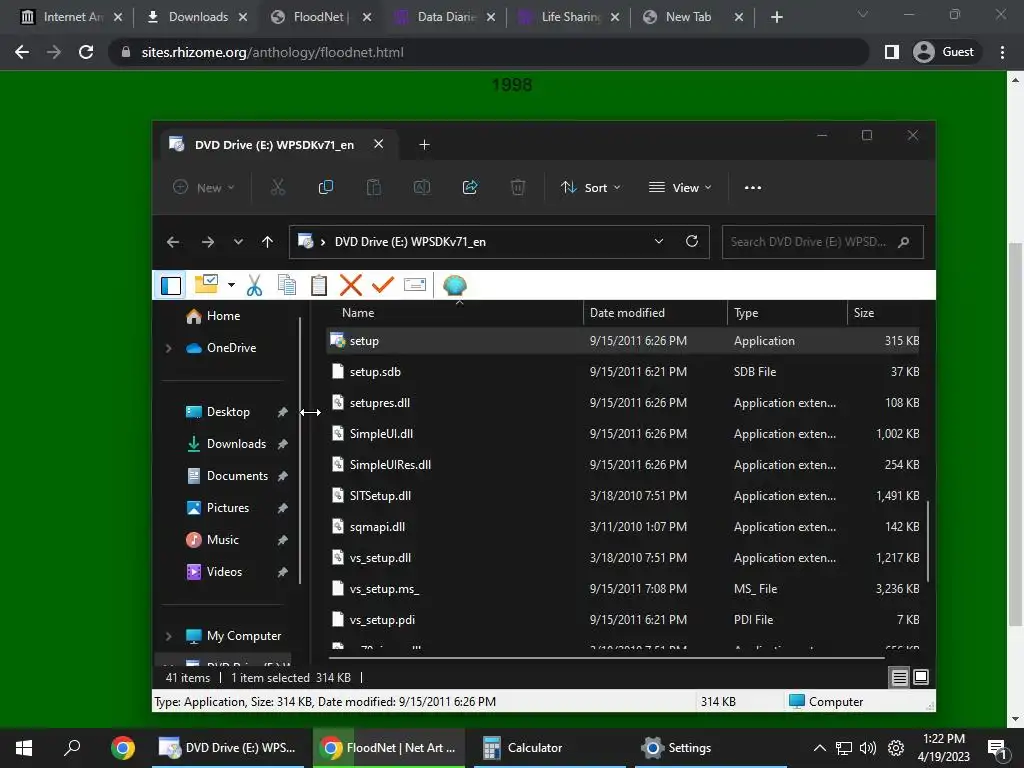Switch to large thumbnails view button

click(x=921, y=677)
